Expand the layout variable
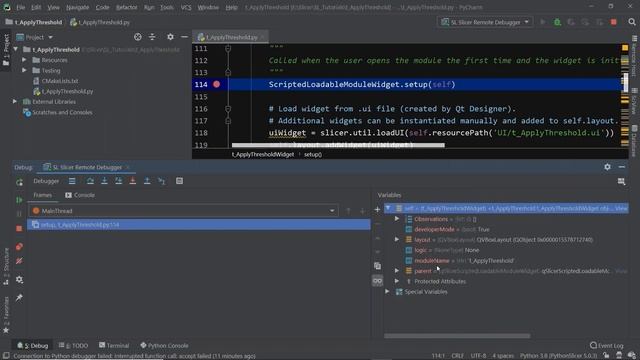 pos(397,240)
